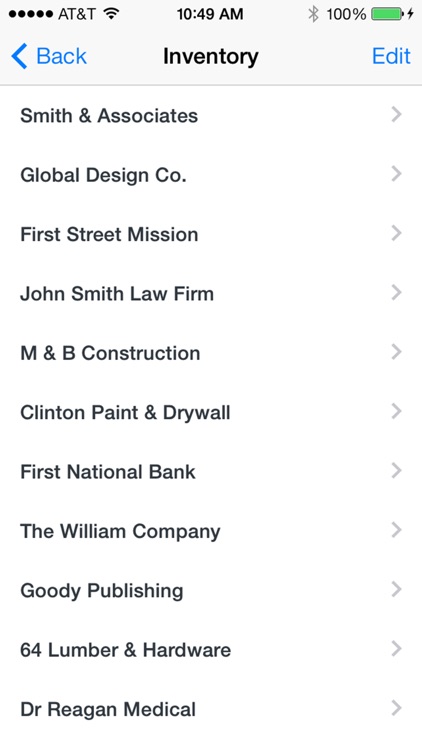This screenshot has height=750, width=422.
Task: Open chevron for Smith & Associates
Action: [x=396, y=115]
